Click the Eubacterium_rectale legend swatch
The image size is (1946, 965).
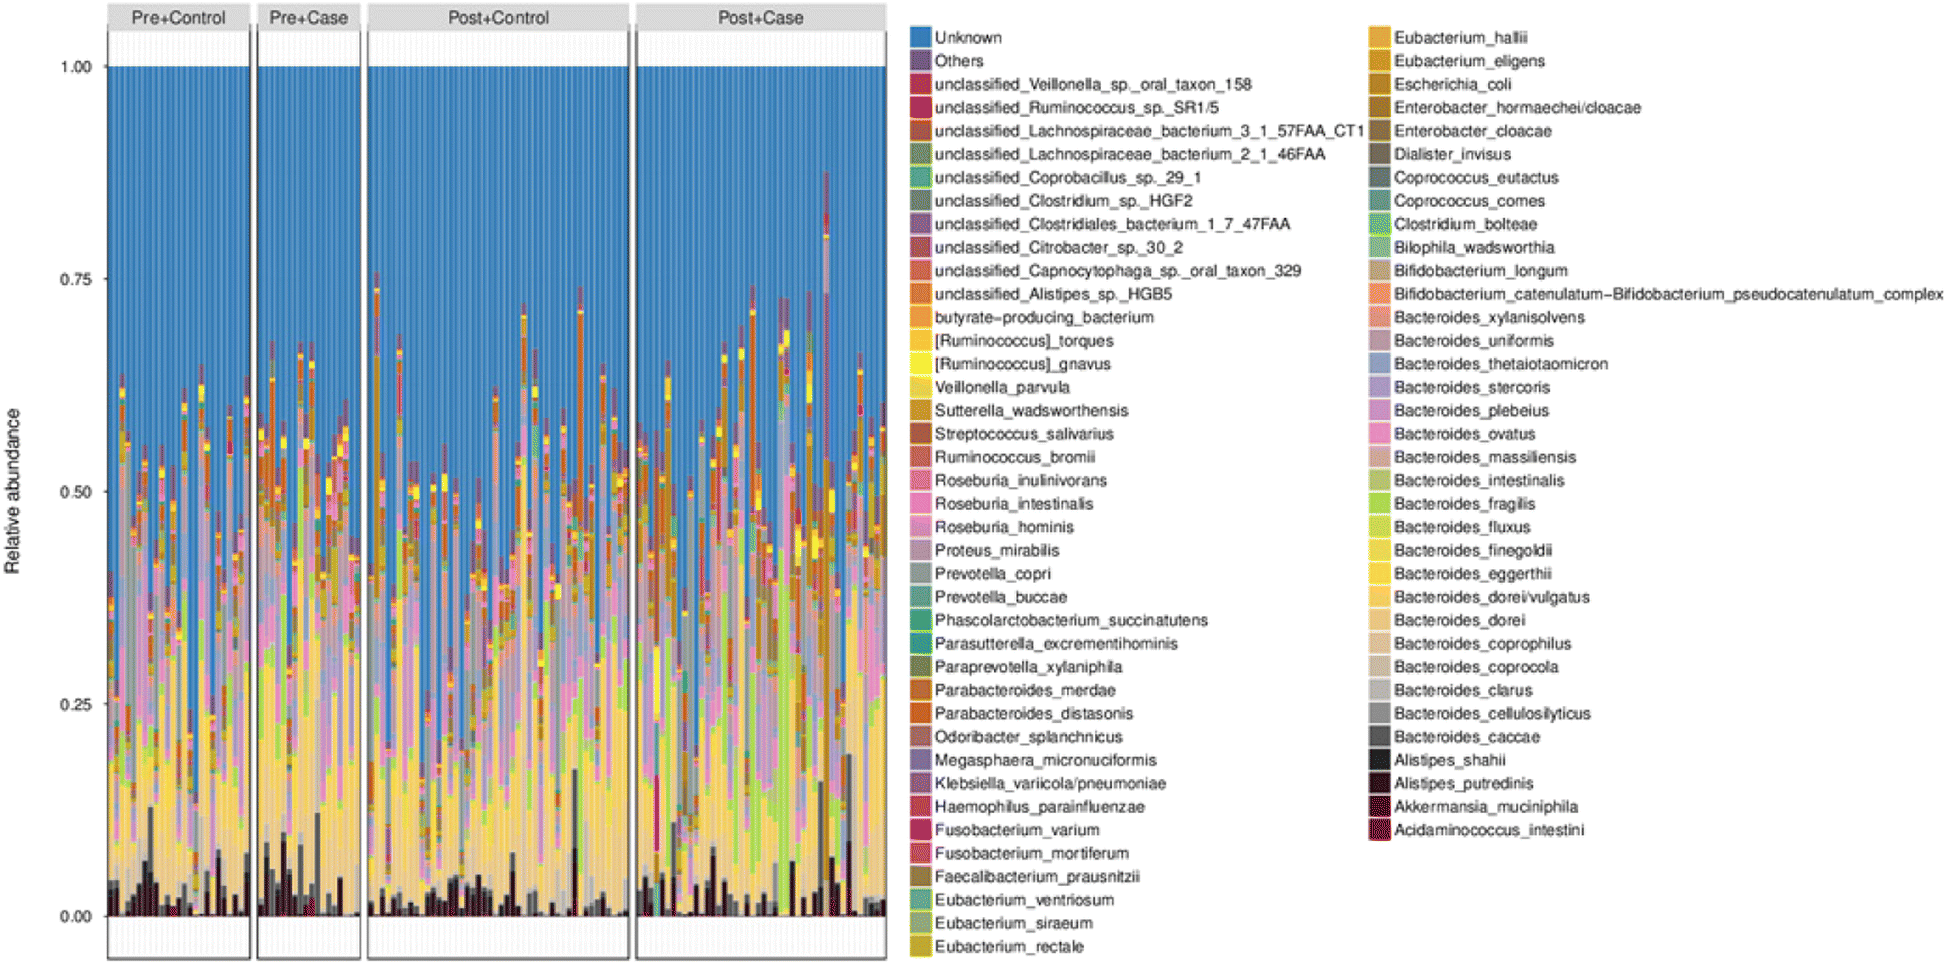pyautogui.click(x=921, y=946)
